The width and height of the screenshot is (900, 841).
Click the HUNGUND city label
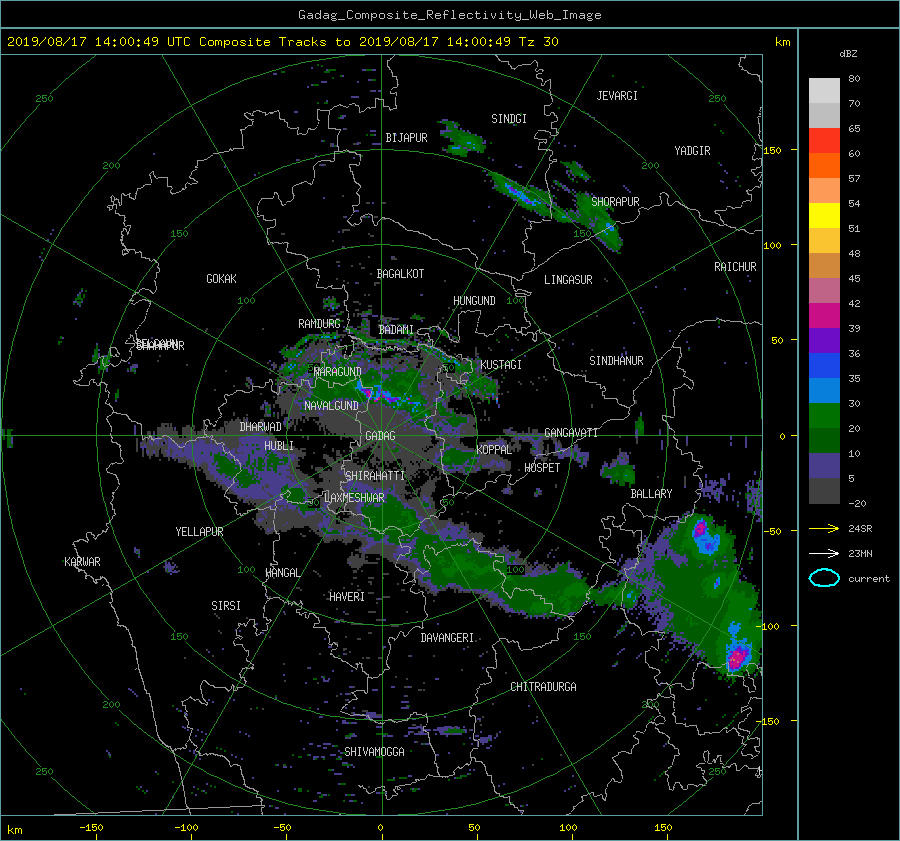474,301
